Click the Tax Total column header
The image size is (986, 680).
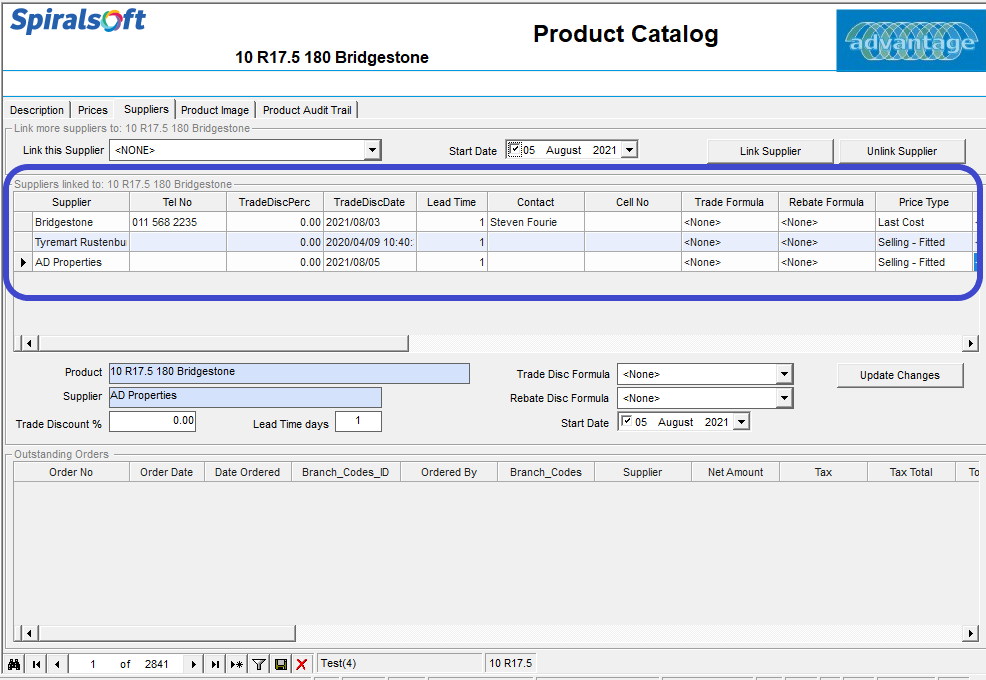tap(911, 472)
